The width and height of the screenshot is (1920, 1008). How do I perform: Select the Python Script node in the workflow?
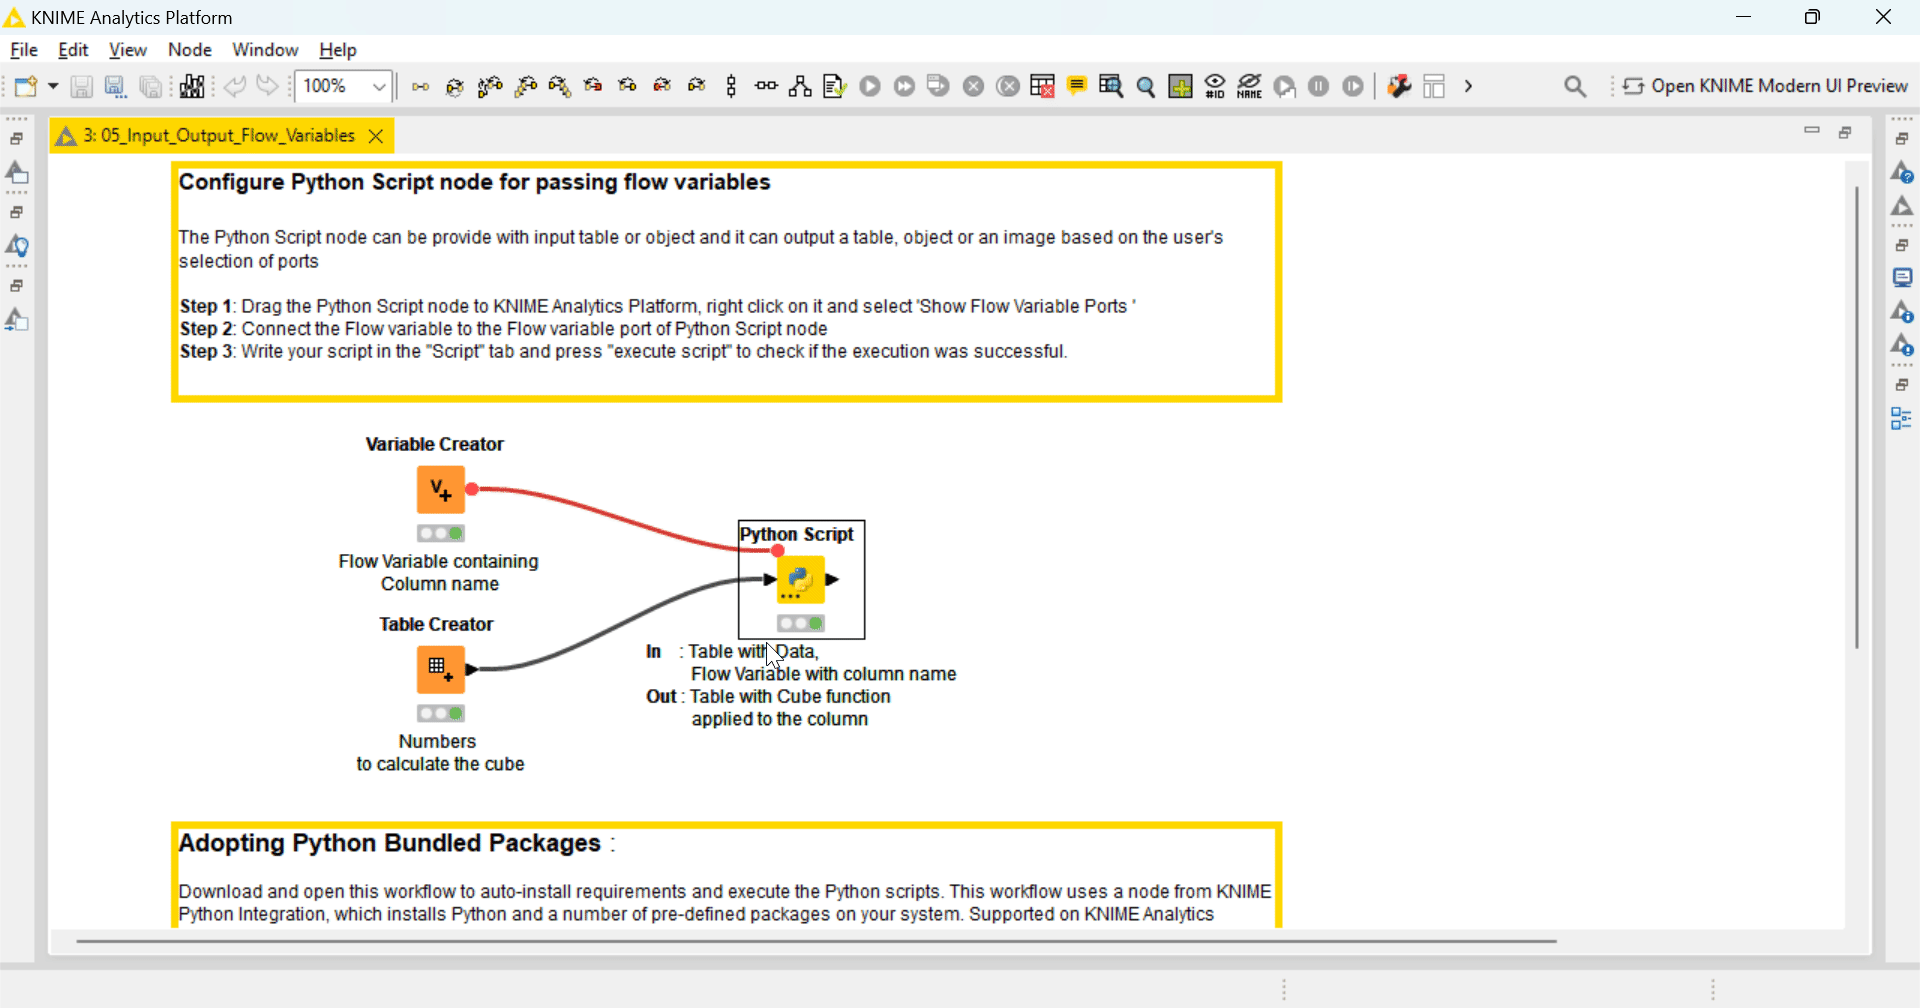pos(800,578)
